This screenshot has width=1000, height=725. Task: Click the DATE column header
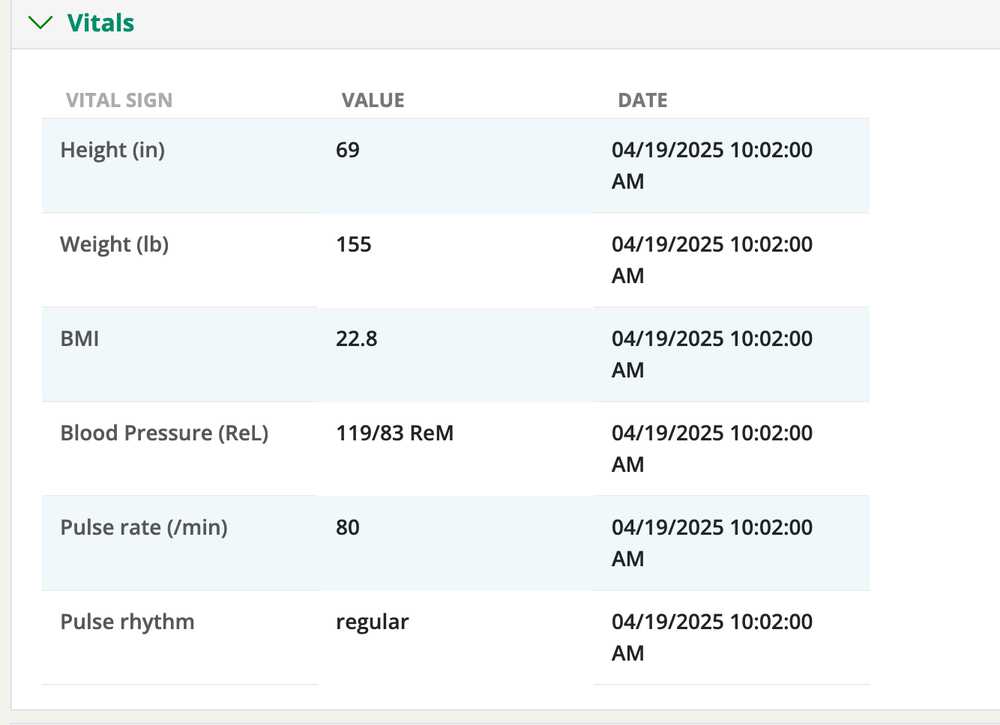pyautogui.click(x=642, y=100)
